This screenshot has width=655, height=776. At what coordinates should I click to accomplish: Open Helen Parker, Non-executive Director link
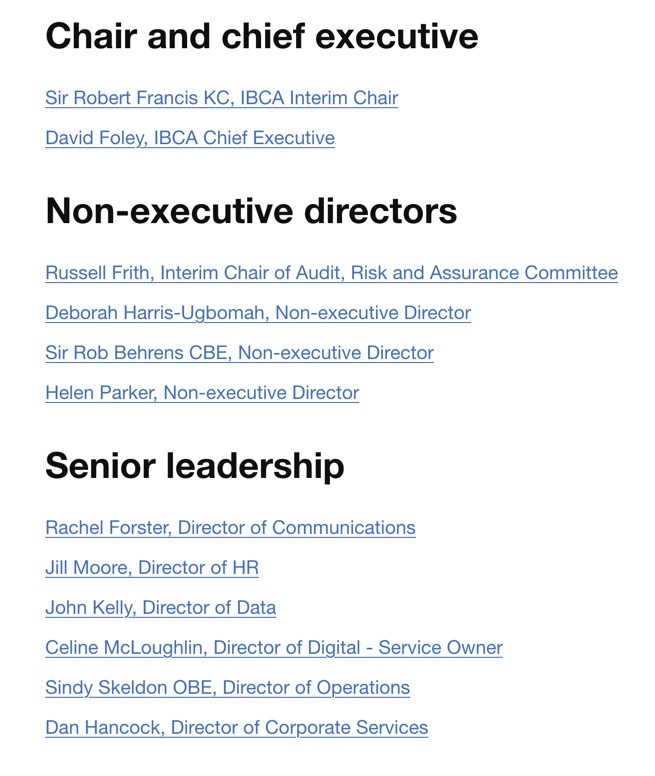click(x=202, y=393)
